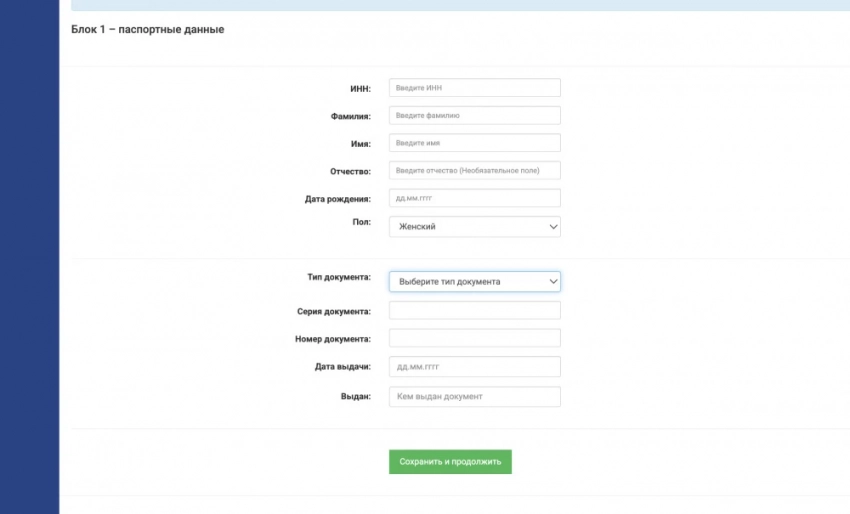The width and height of the screenshot is (850, 514).
Task: Expand the 'Выберите тип документа' dropdown
Action: pyautogui.click(x=474, y=282)
